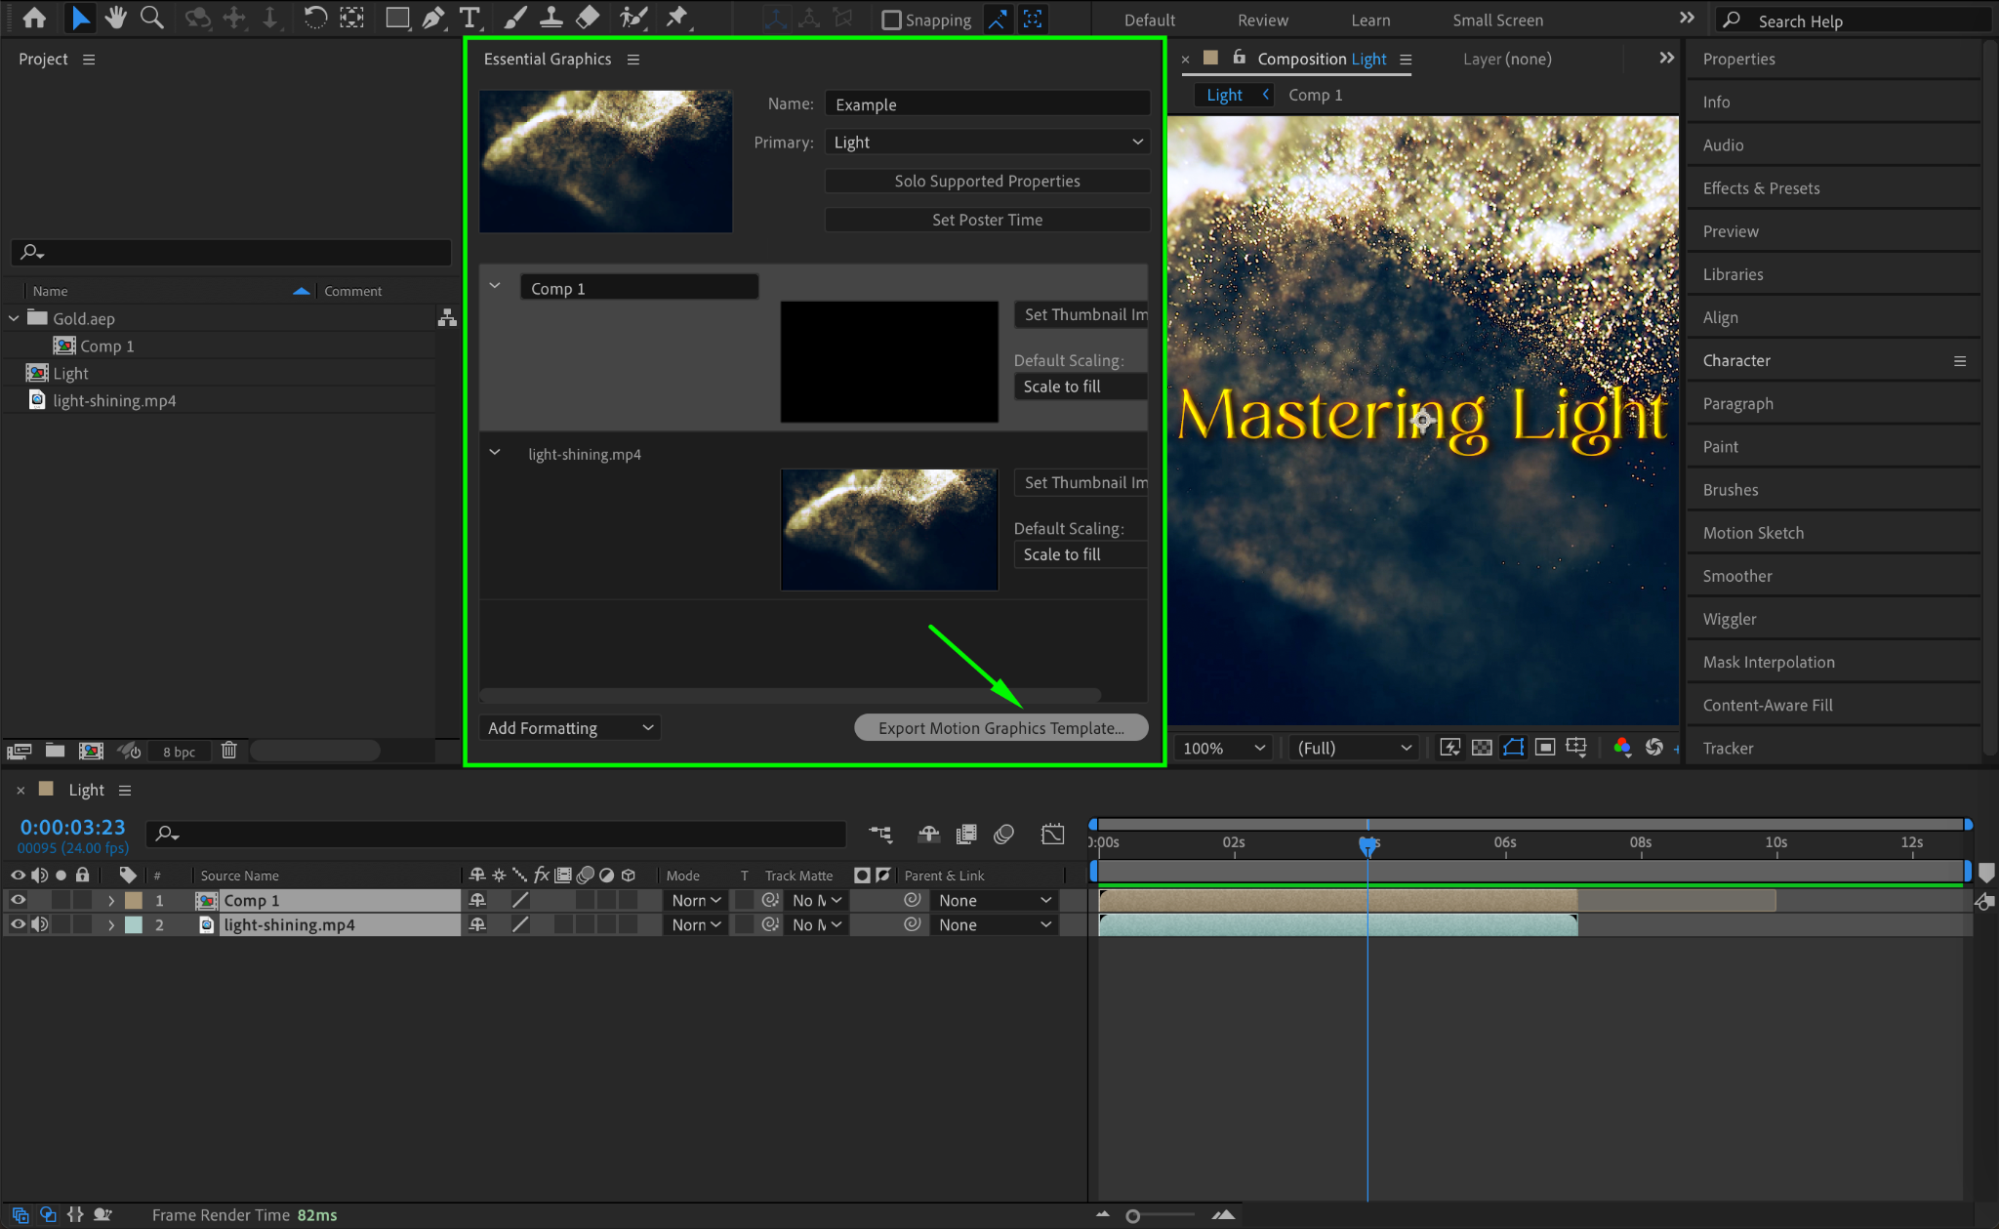
Task: Select the Zoom tool in toolbar
Action: [152, 17]
